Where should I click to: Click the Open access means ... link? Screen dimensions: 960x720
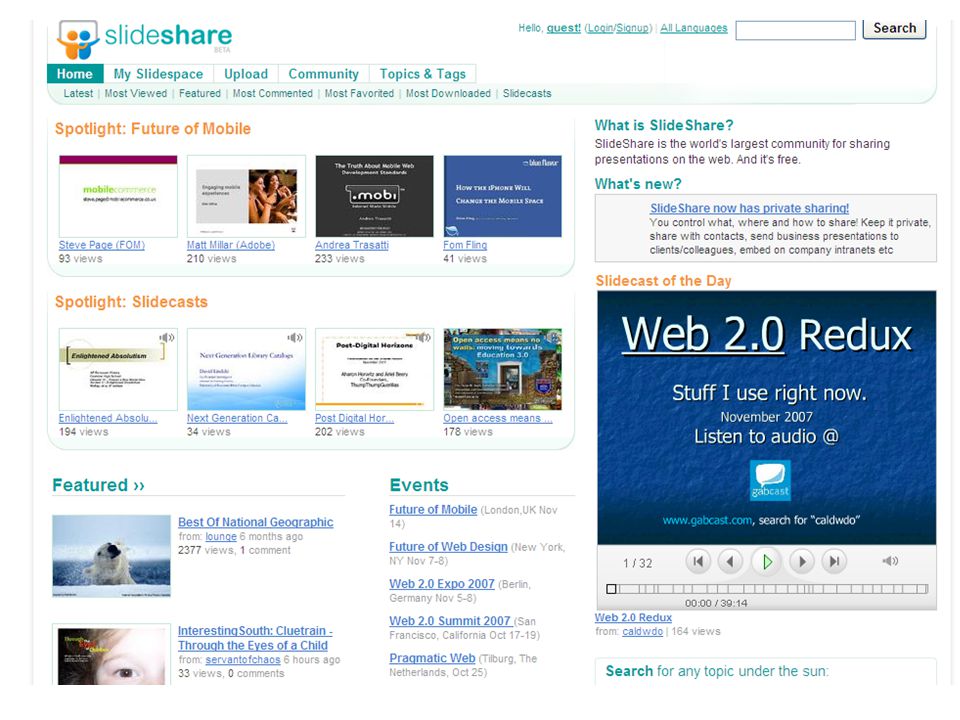(498, 418)
